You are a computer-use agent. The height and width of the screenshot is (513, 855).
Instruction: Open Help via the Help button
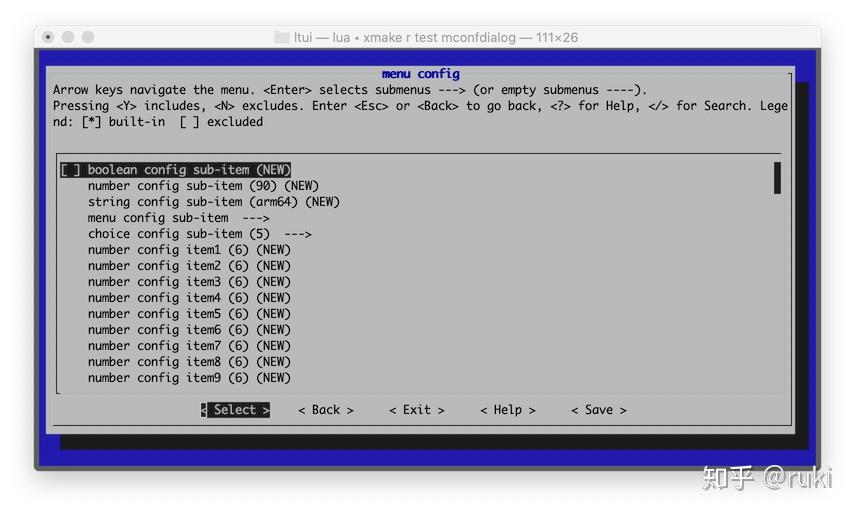(508, 410)
